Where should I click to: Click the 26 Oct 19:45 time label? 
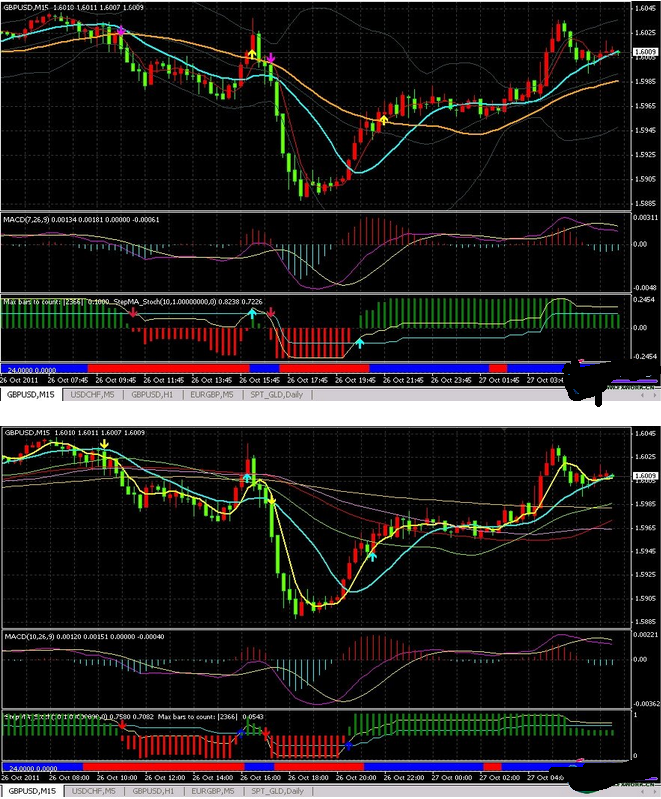(355, 380)
